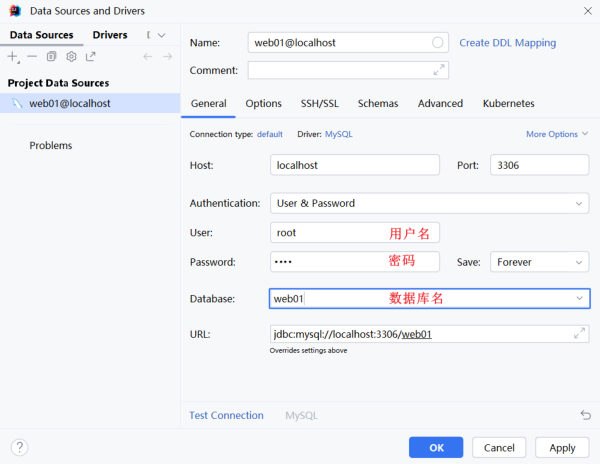The width and height of the screenshot is (600, 464).
Task: Open the MySQL driver link
Action: [338, 134]
